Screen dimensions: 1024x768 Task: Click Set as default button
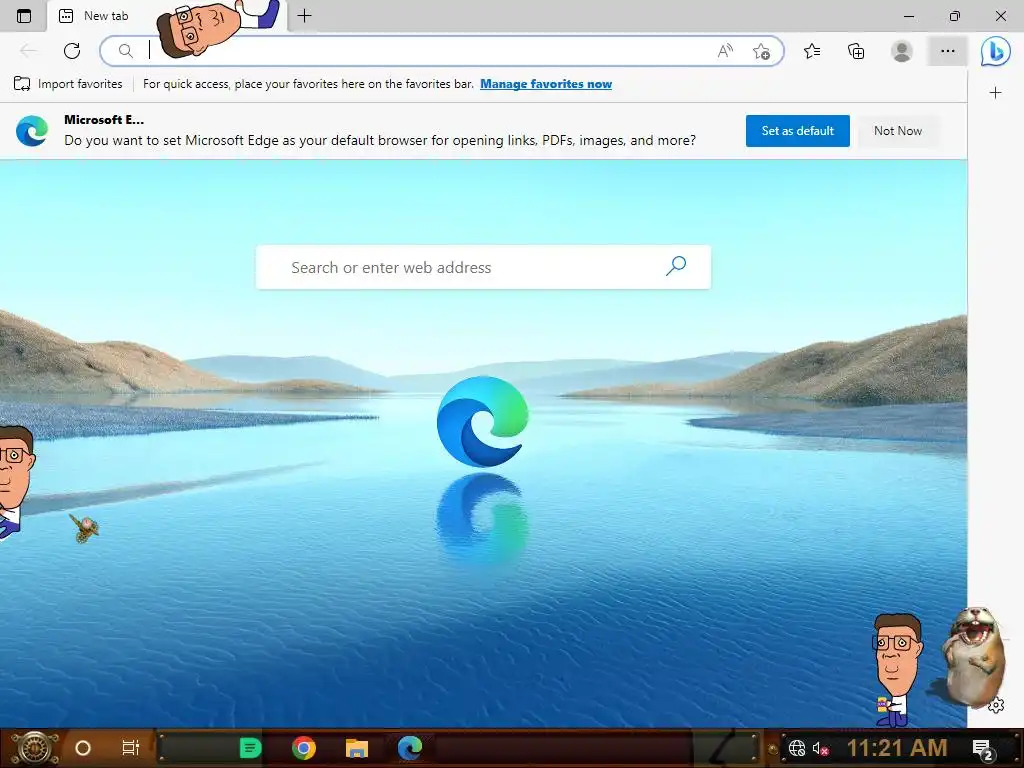click(797, 131)
